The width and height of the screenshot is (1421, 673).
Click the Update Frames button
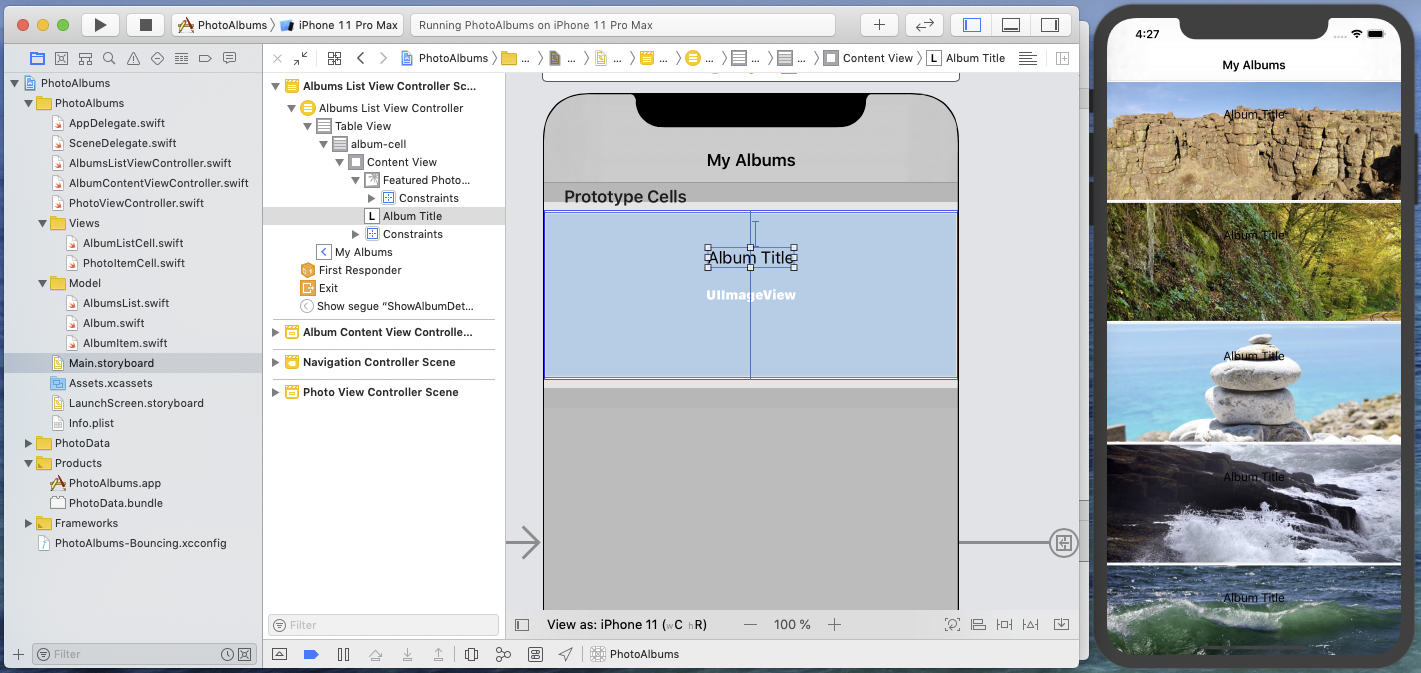point(952,625)
